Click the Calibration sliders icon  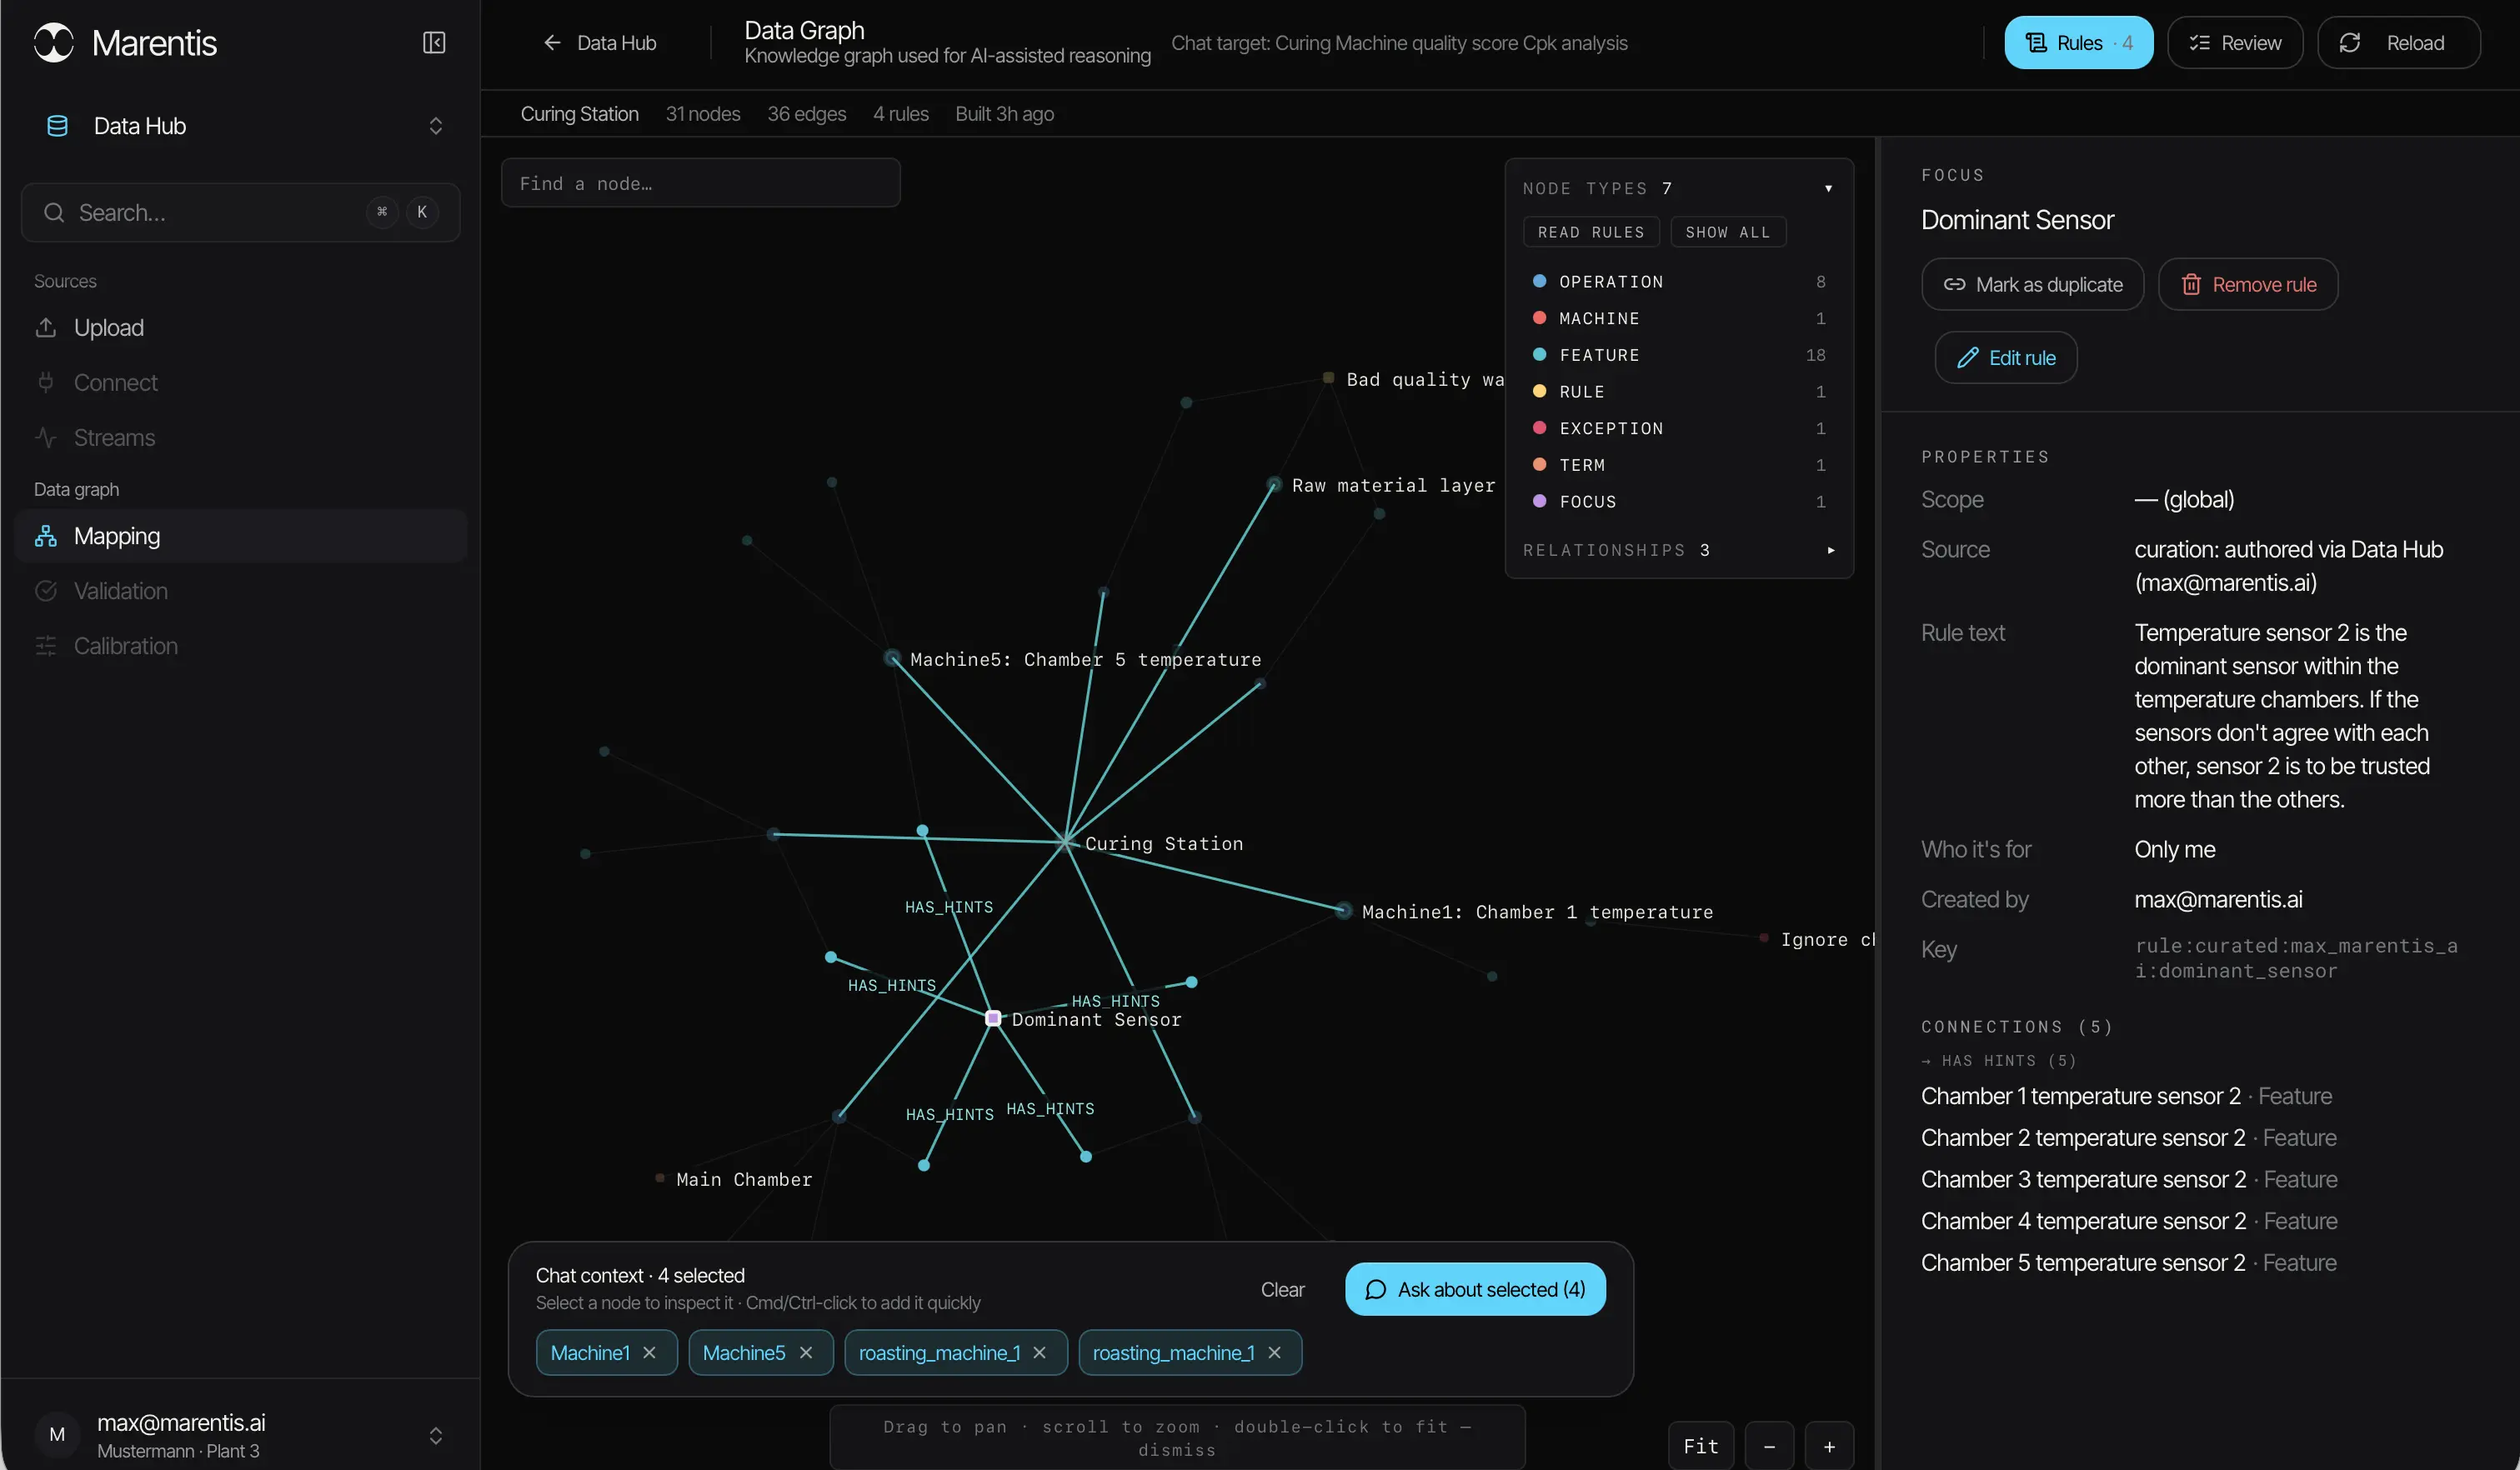coord(46,646)
